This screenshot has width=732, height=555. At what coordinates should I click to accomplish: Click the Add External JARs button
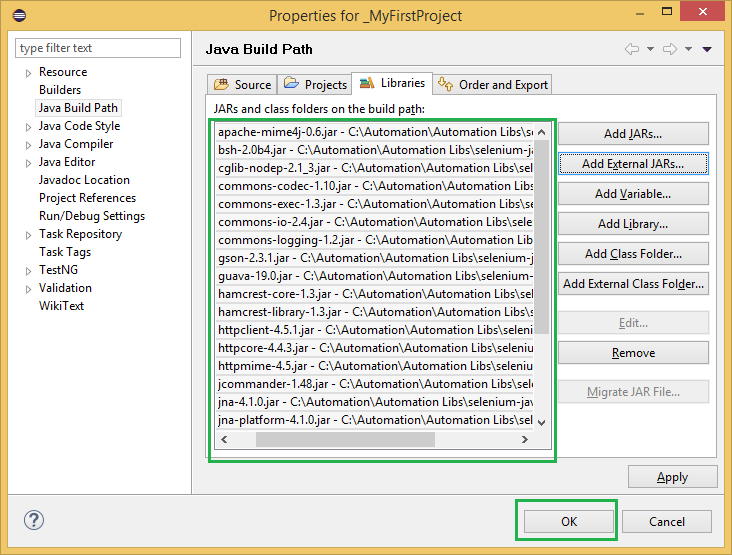coord(632,163)
